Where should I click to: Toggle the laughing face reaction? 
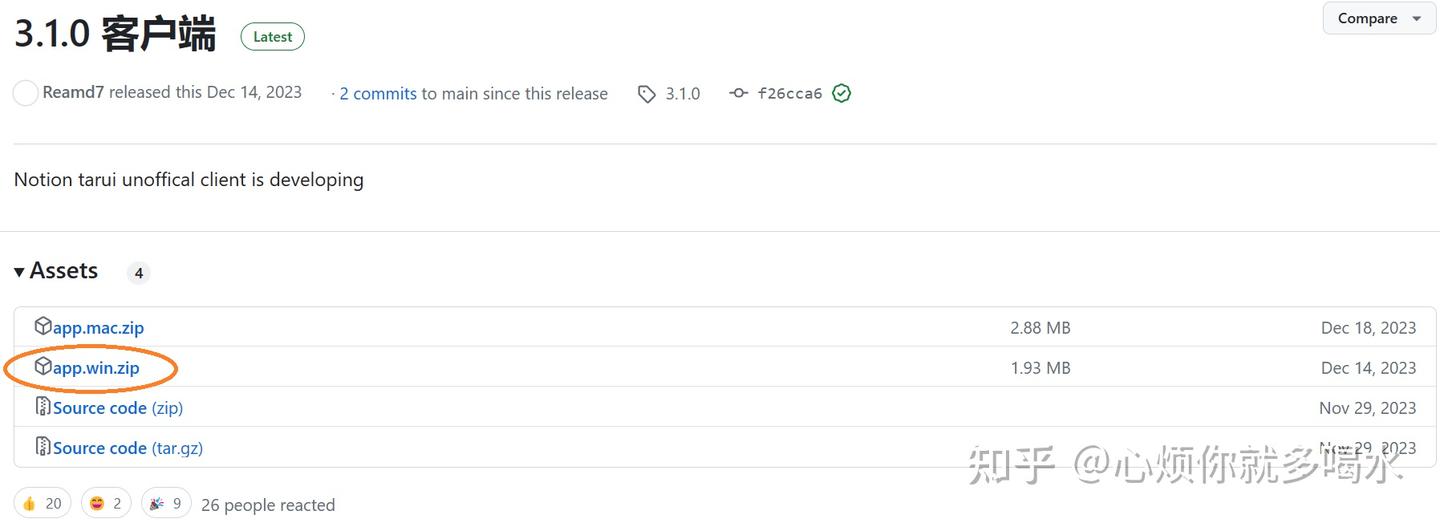[x=106, y=503]
